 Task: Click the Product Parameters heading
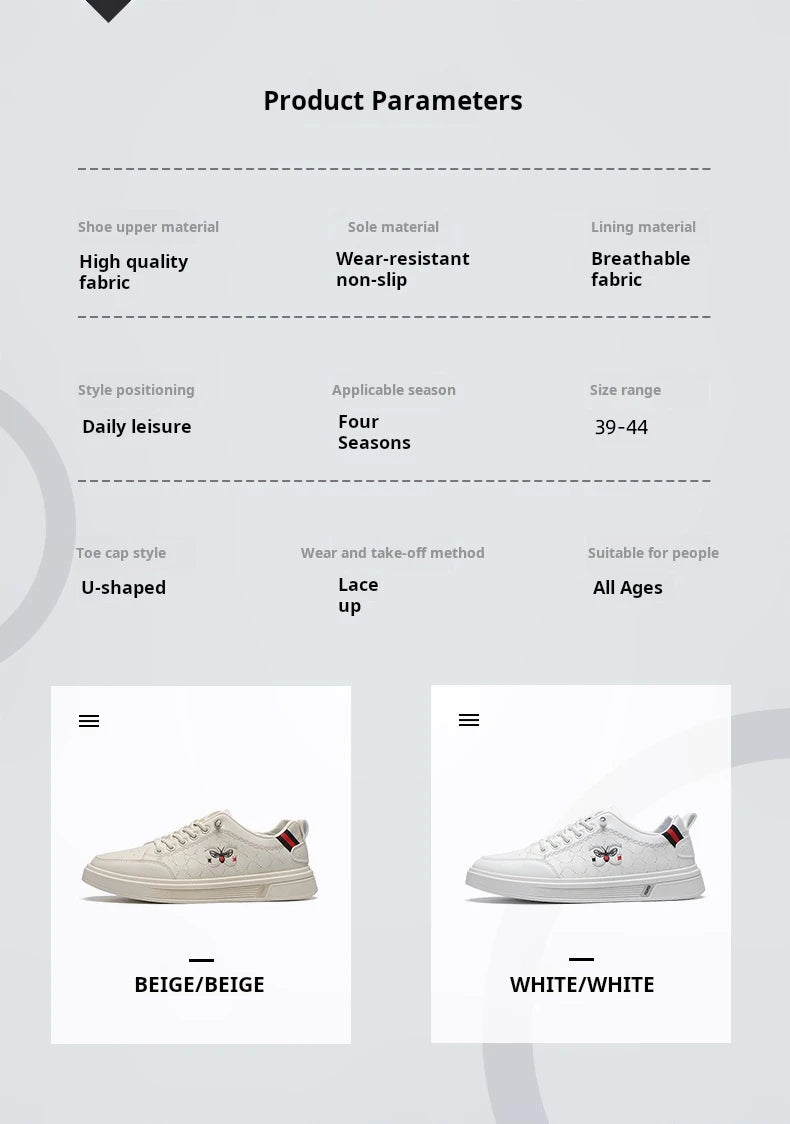coord(393,101)
